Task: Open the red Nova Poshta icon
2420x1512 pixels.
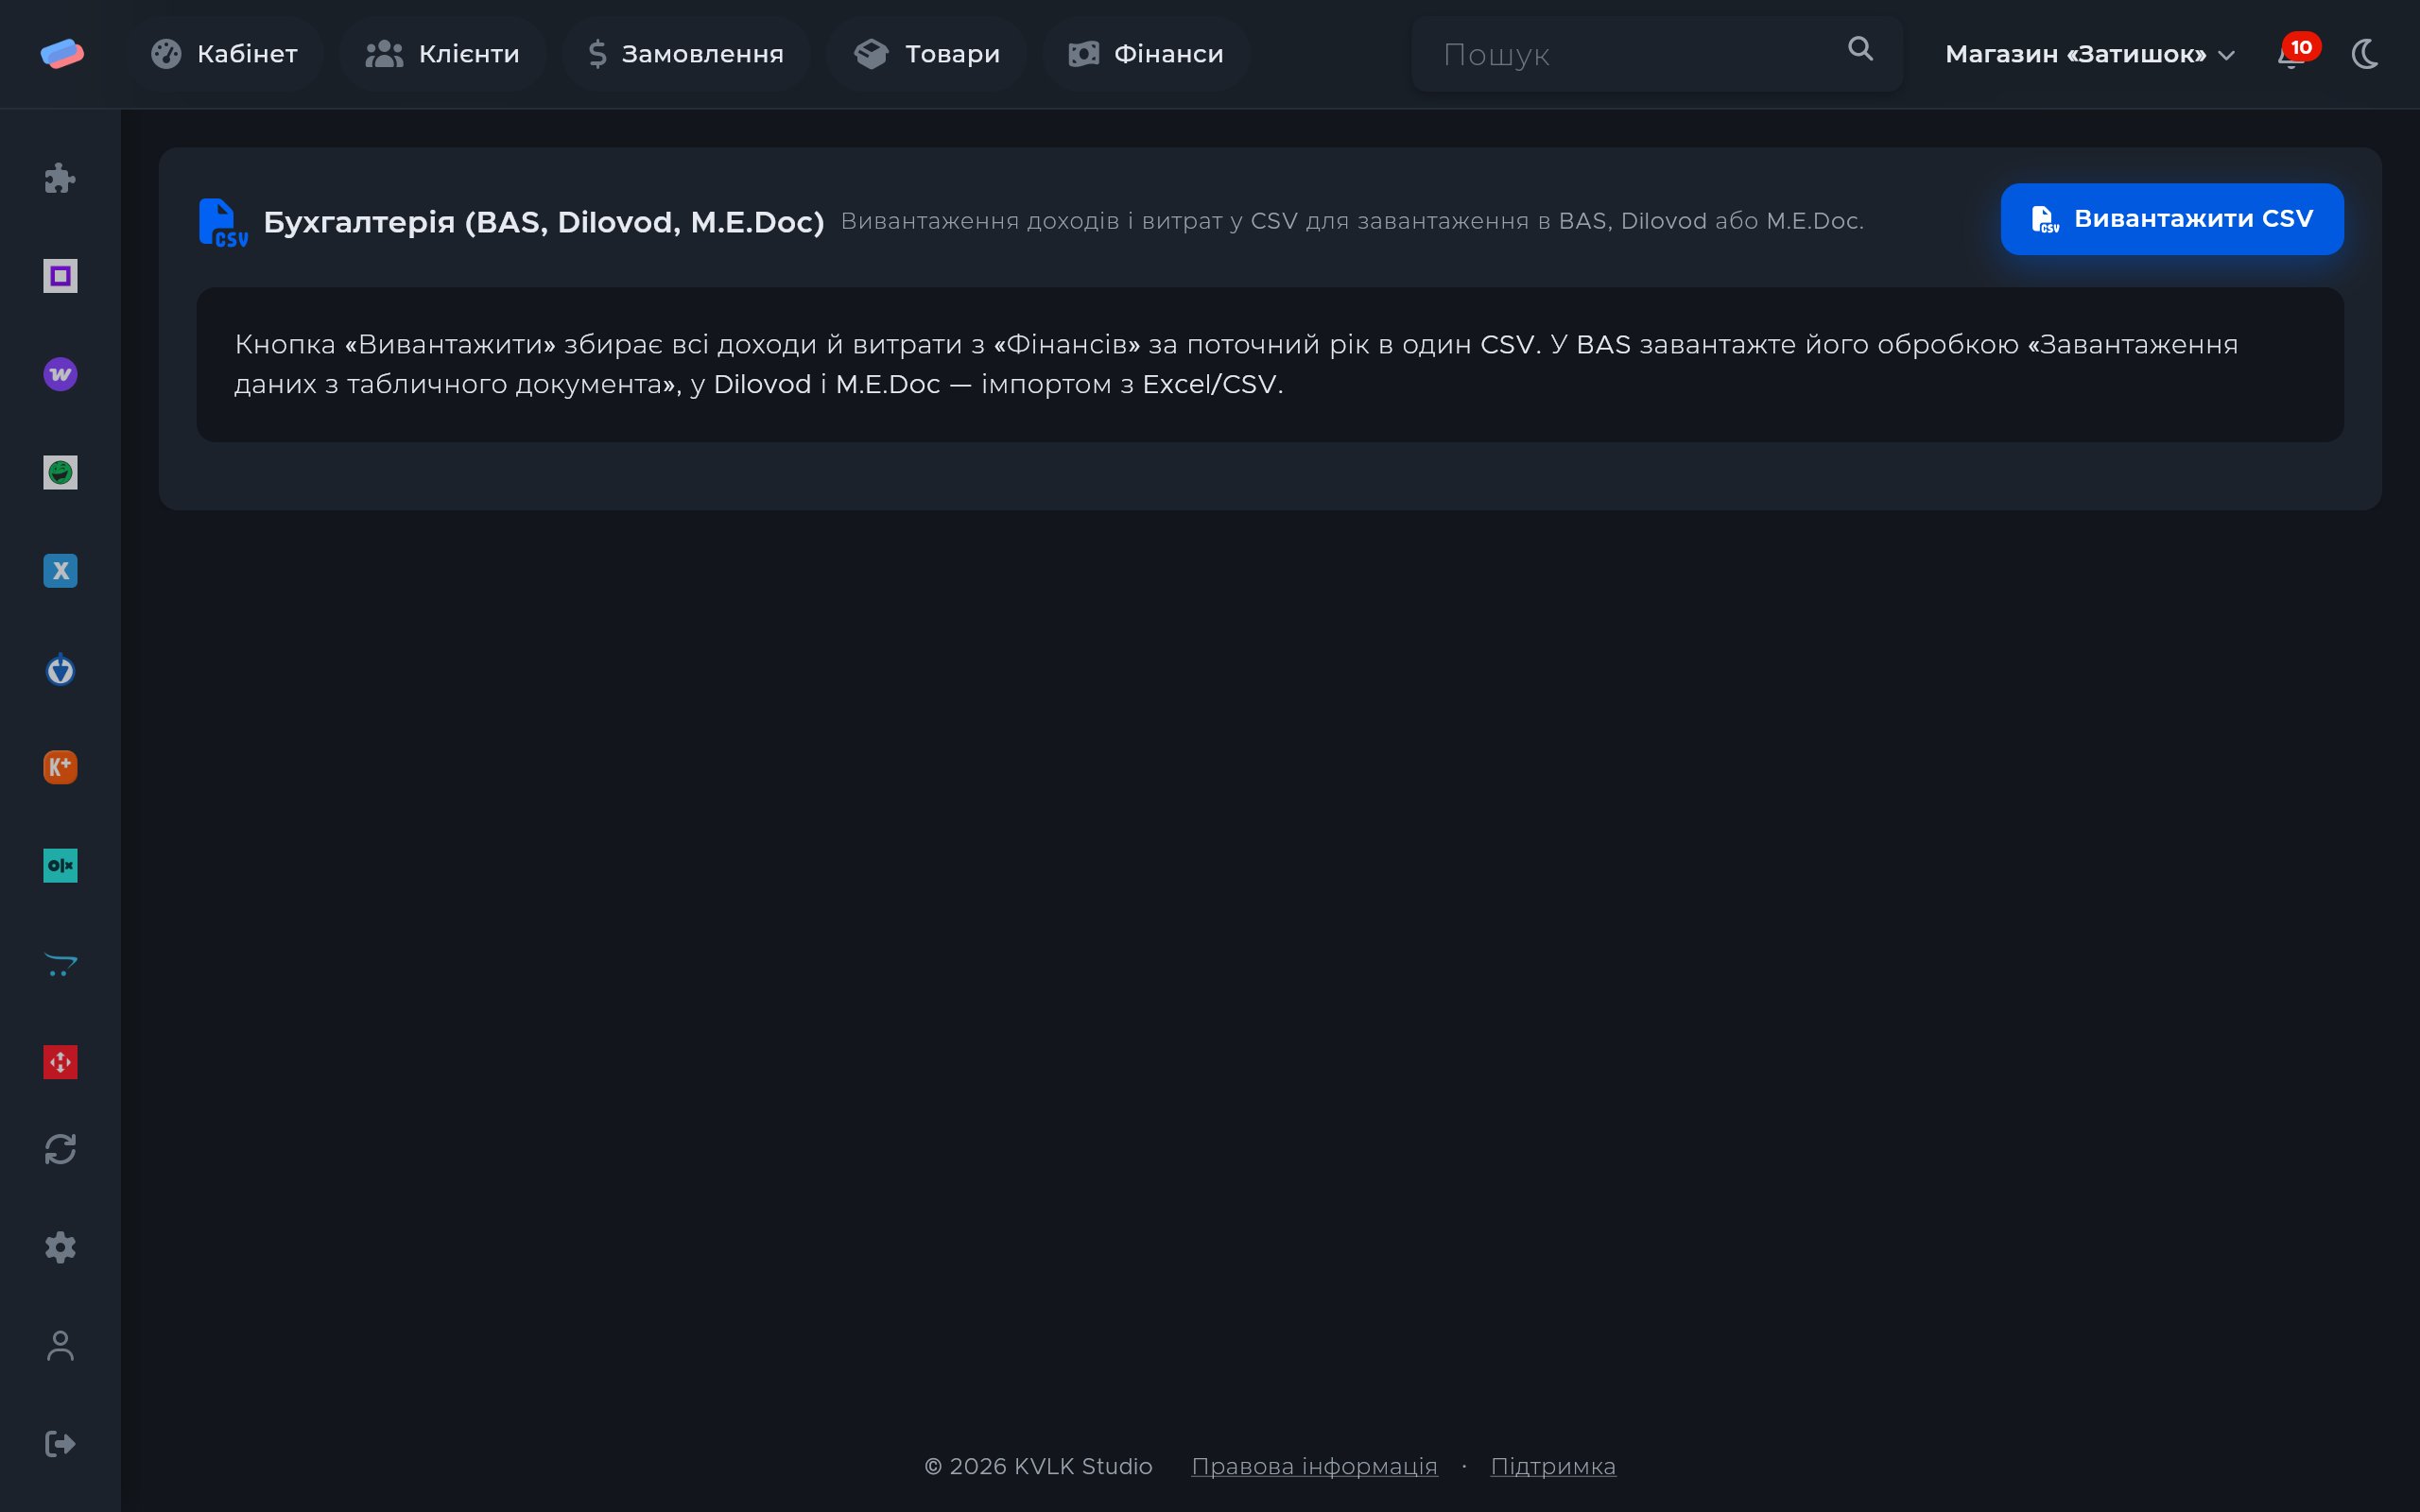Action: coord(60,1062)
